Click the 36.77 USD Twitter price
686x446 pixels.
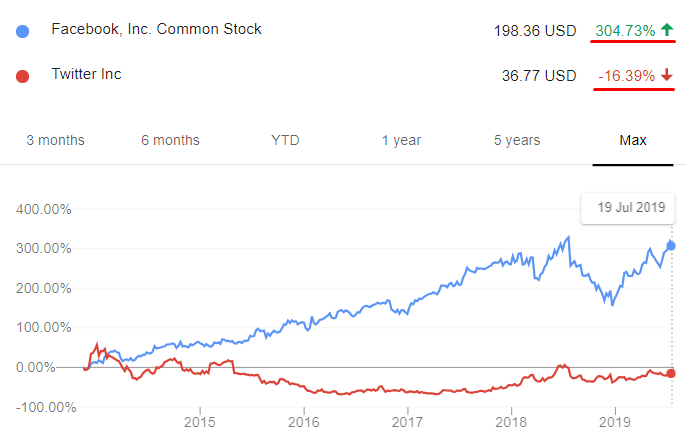tap(539, 76)
